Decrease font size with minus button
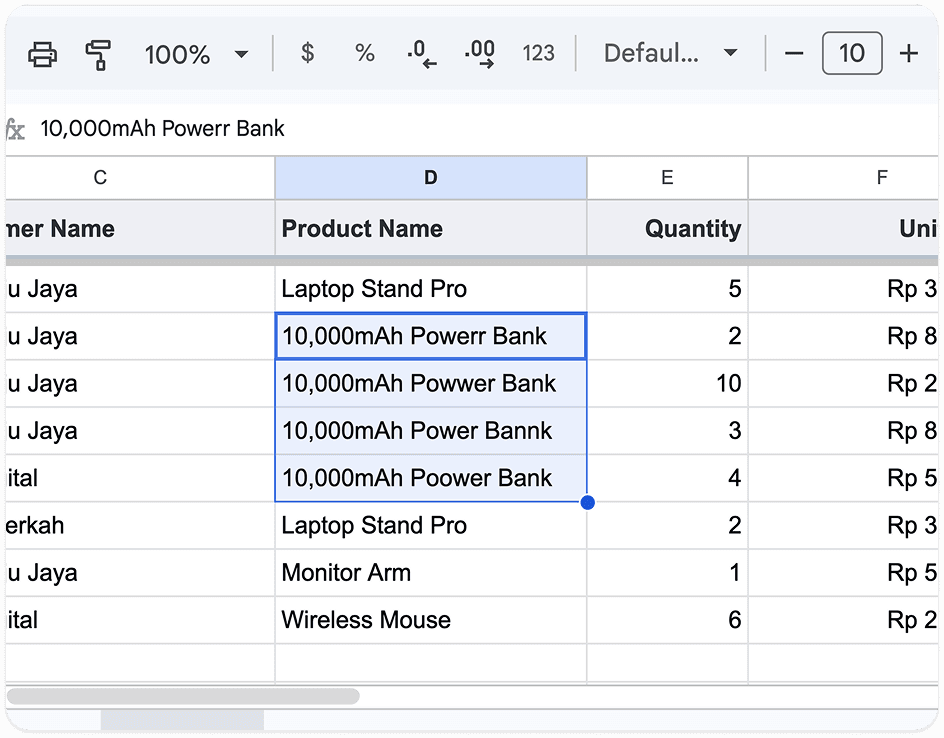The height and width of the screenshot is (738, 944). (x=794, y=54)
